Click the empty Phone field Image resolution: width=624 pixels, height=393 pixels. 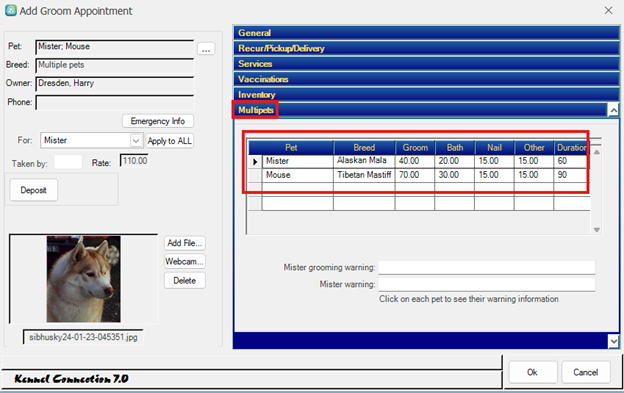pyautogui.click(x=115, y=102)
